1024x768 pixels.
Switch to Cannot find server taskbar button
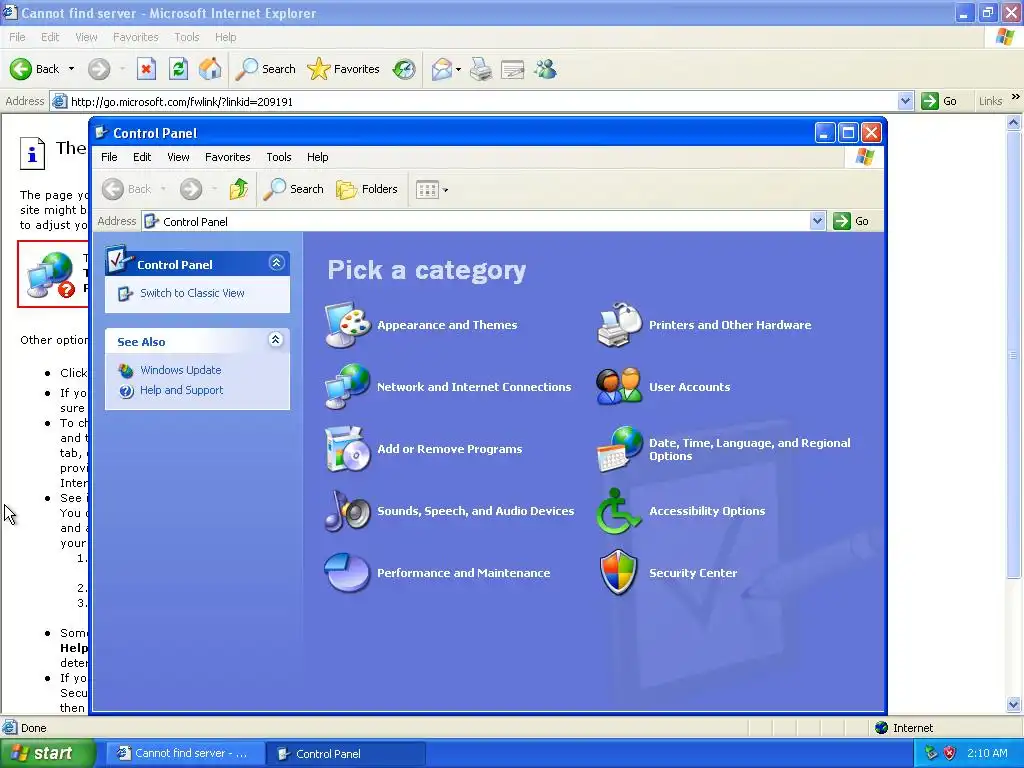185,754
